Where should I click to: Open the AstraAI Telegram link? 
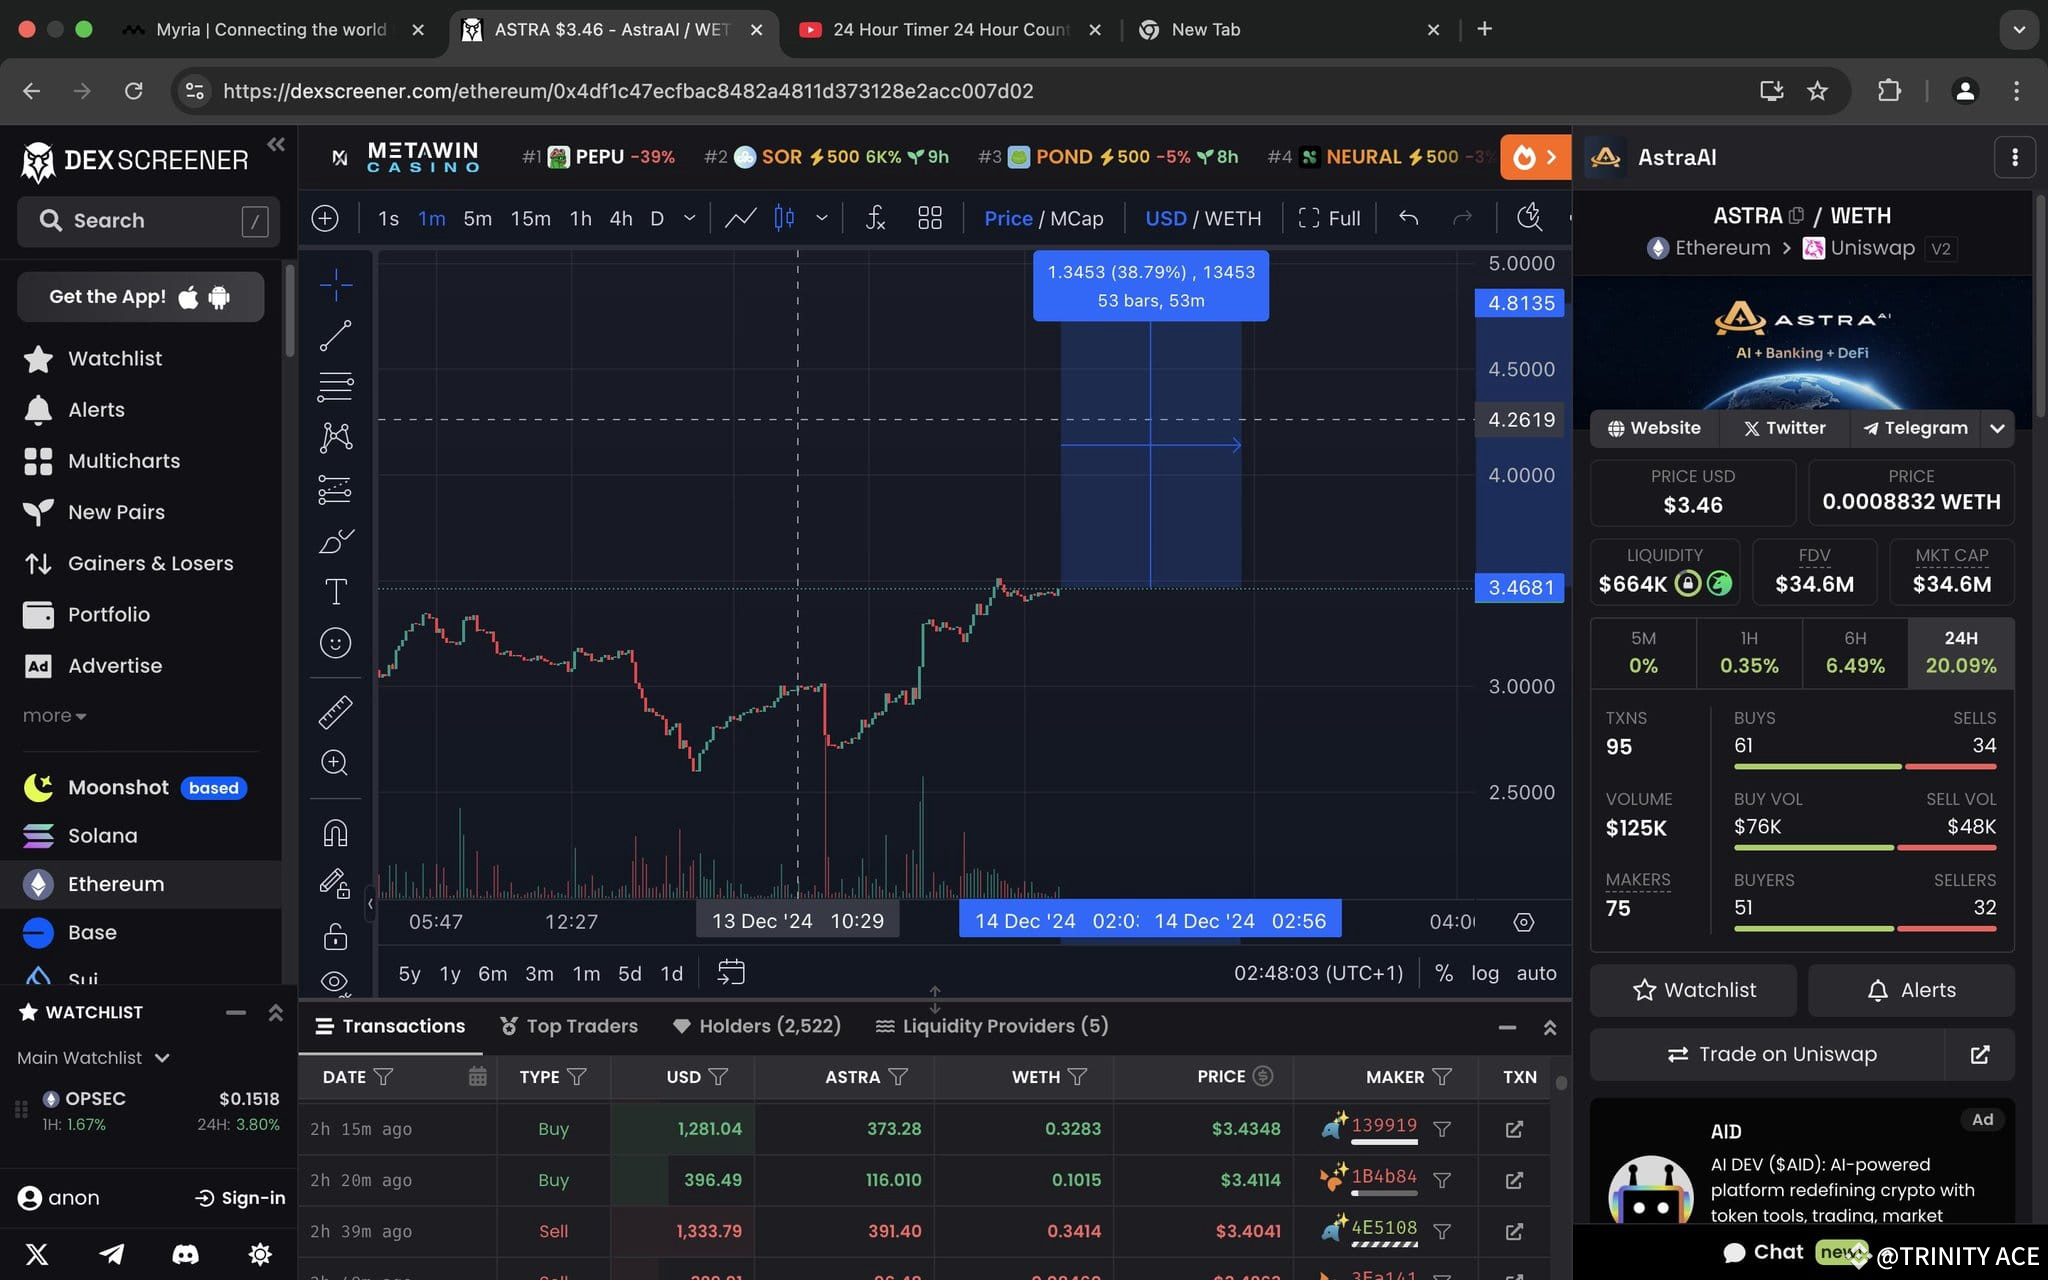(1915, 428)
